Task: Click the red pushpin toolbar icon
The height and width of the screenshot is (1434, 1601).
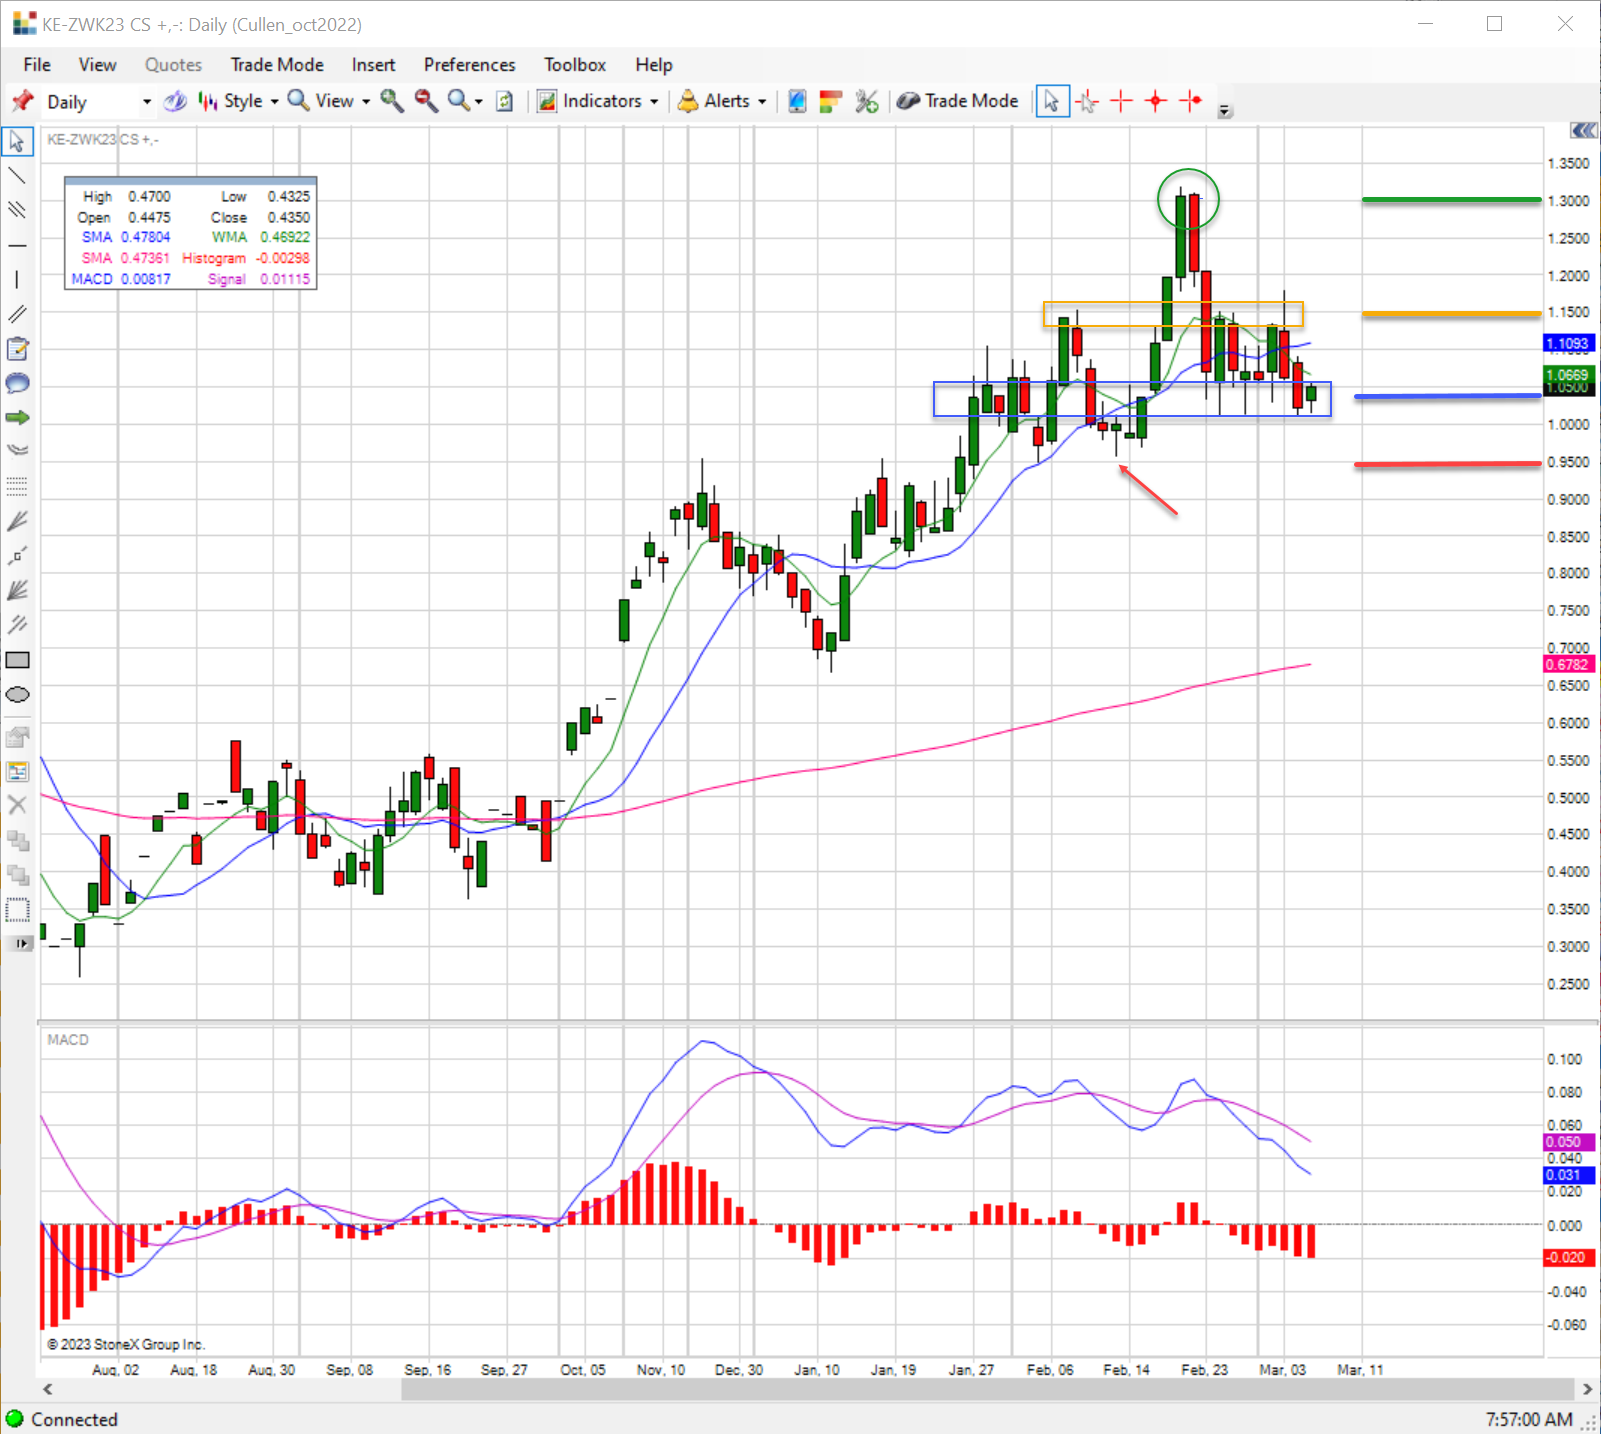Action: click(x=23, y=101)
